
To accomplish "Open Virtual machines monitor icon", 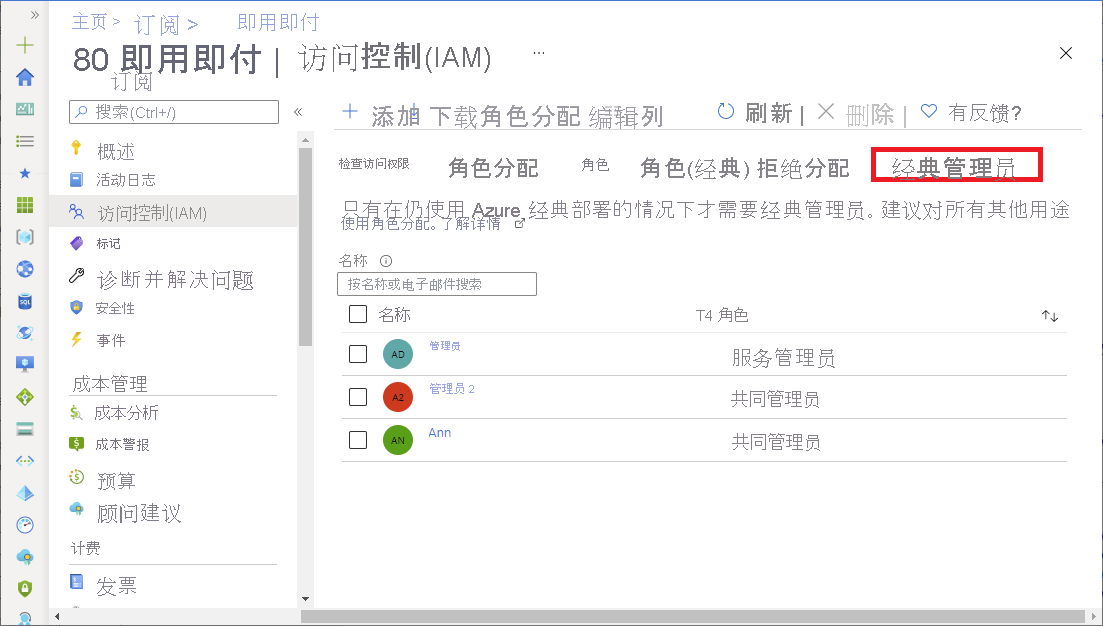I will click(25, 364).
